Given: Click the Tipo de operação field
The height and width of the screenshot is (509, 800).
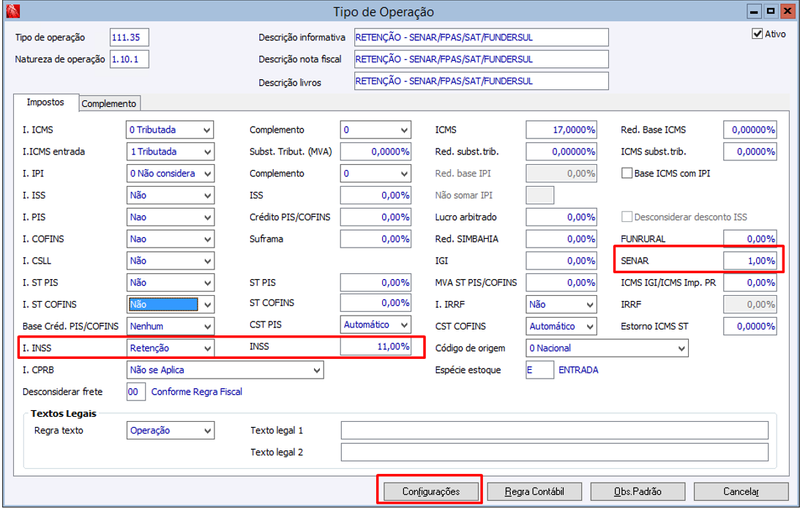Looking at the screenshot, I should click(129, 37).
